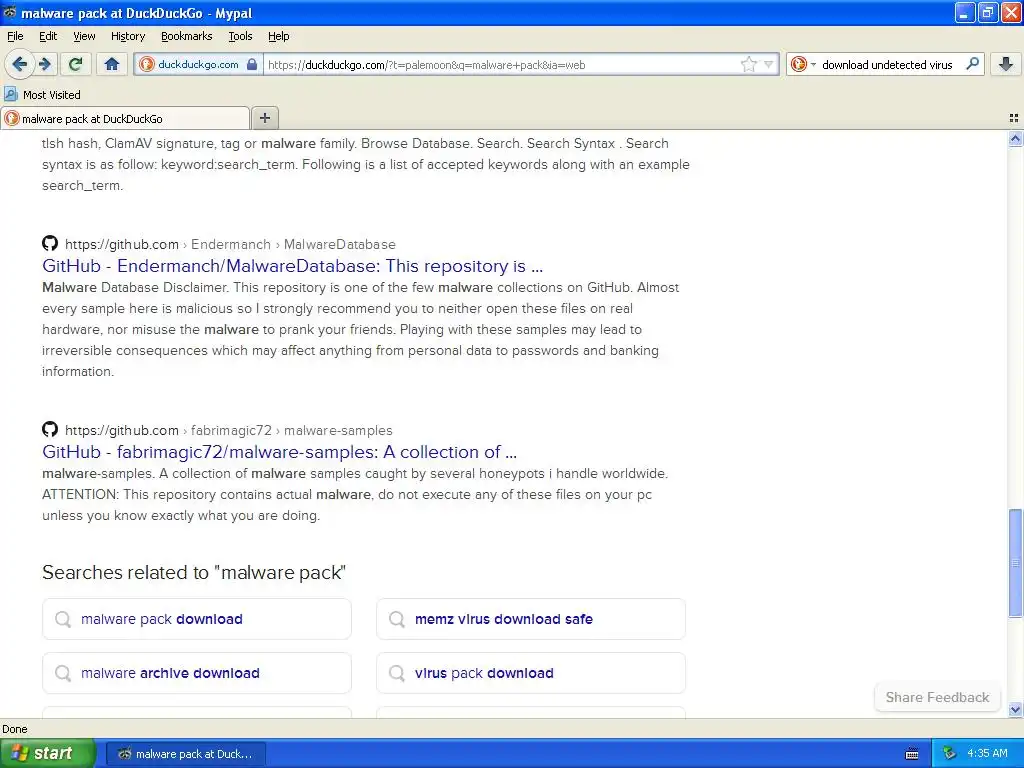Viewport: 1024px width, 768px height.
Task: Click the 4:35 AM taskbar clock
Action: tap(987, 753)
